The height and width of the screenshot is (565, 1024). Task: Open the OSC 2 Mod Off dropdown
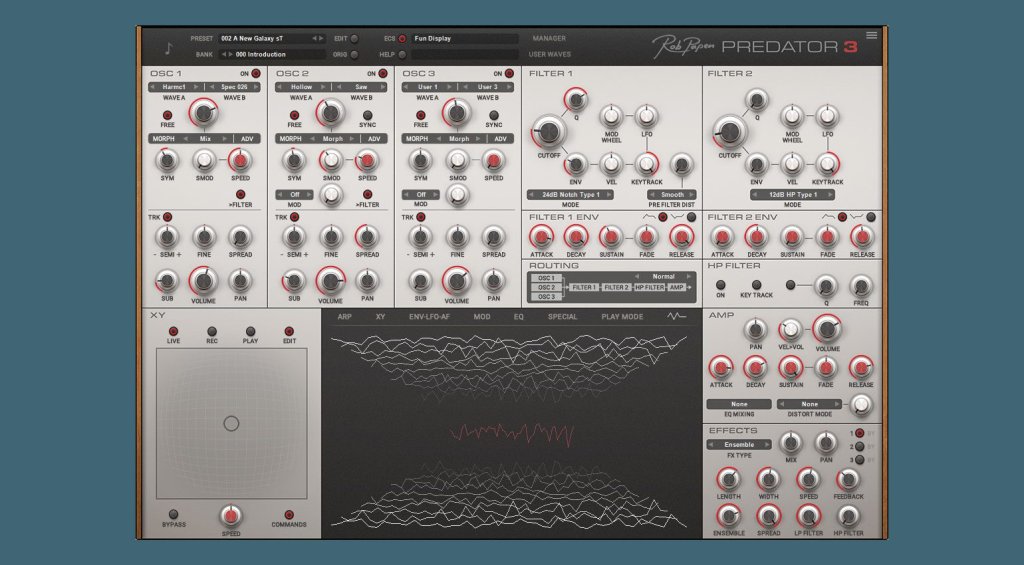tap(295, 195)
